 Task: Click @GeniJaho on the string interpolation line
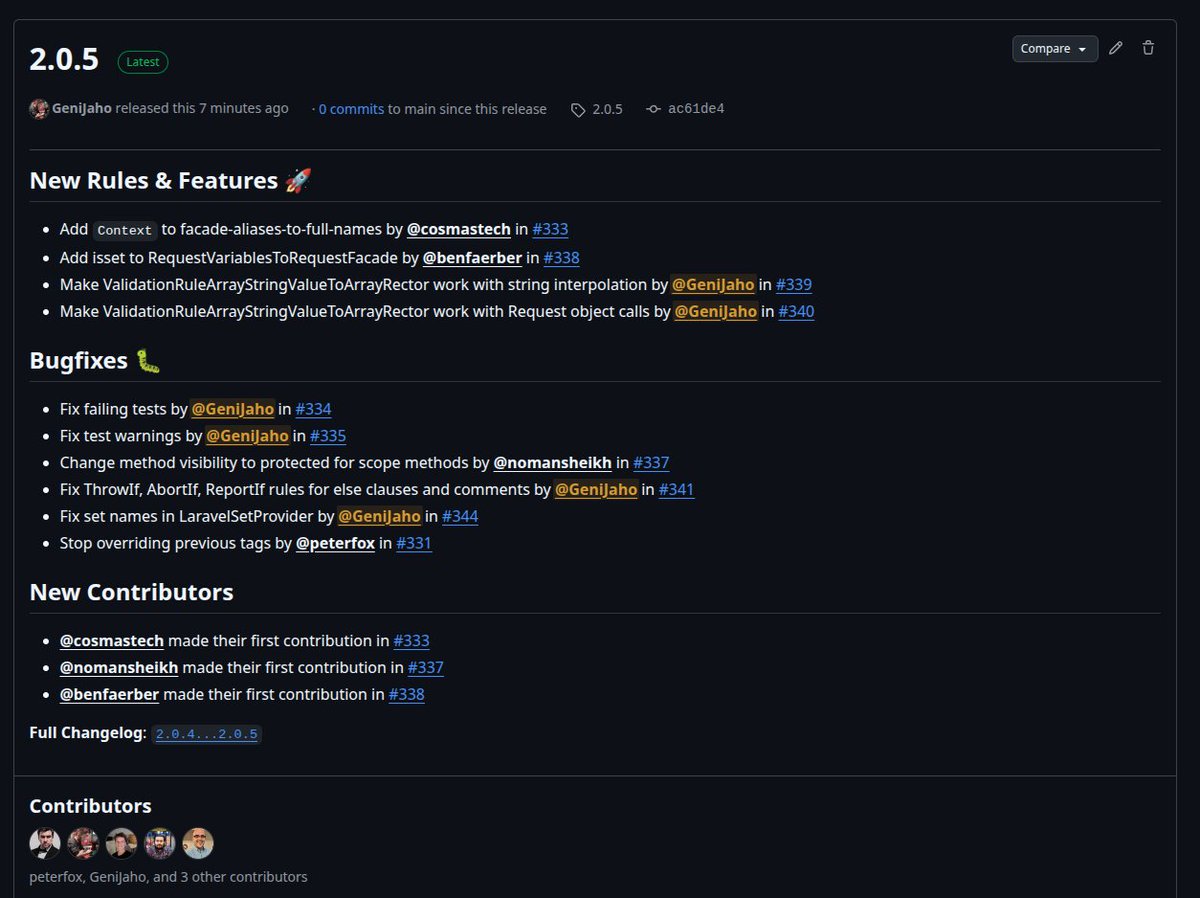pos(713,284)
